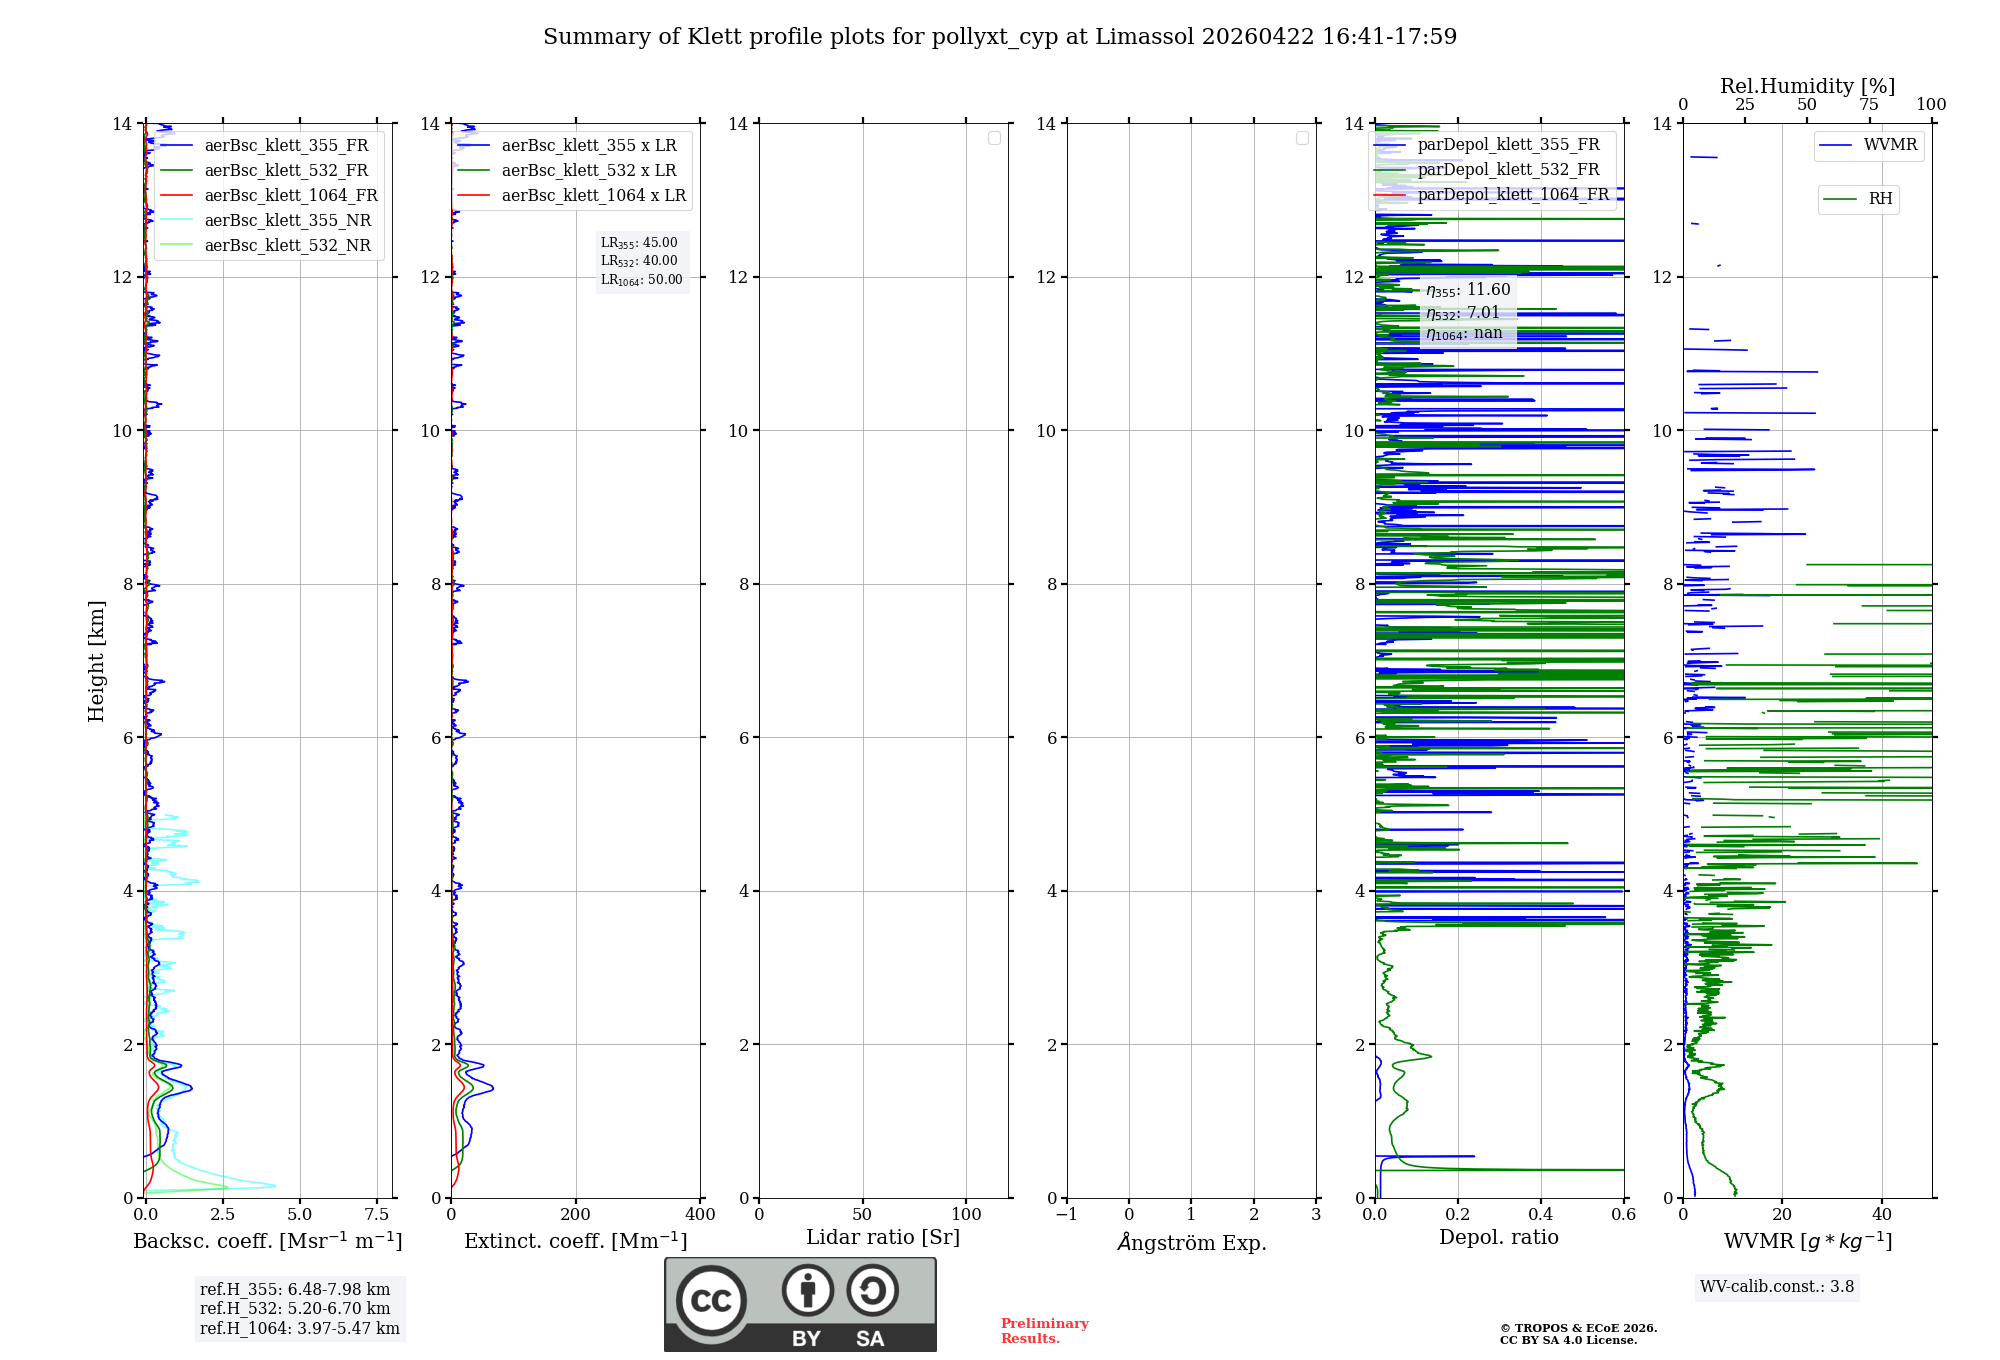Click the WV-calib.const. 3.8 label

coord(1776,1286)
